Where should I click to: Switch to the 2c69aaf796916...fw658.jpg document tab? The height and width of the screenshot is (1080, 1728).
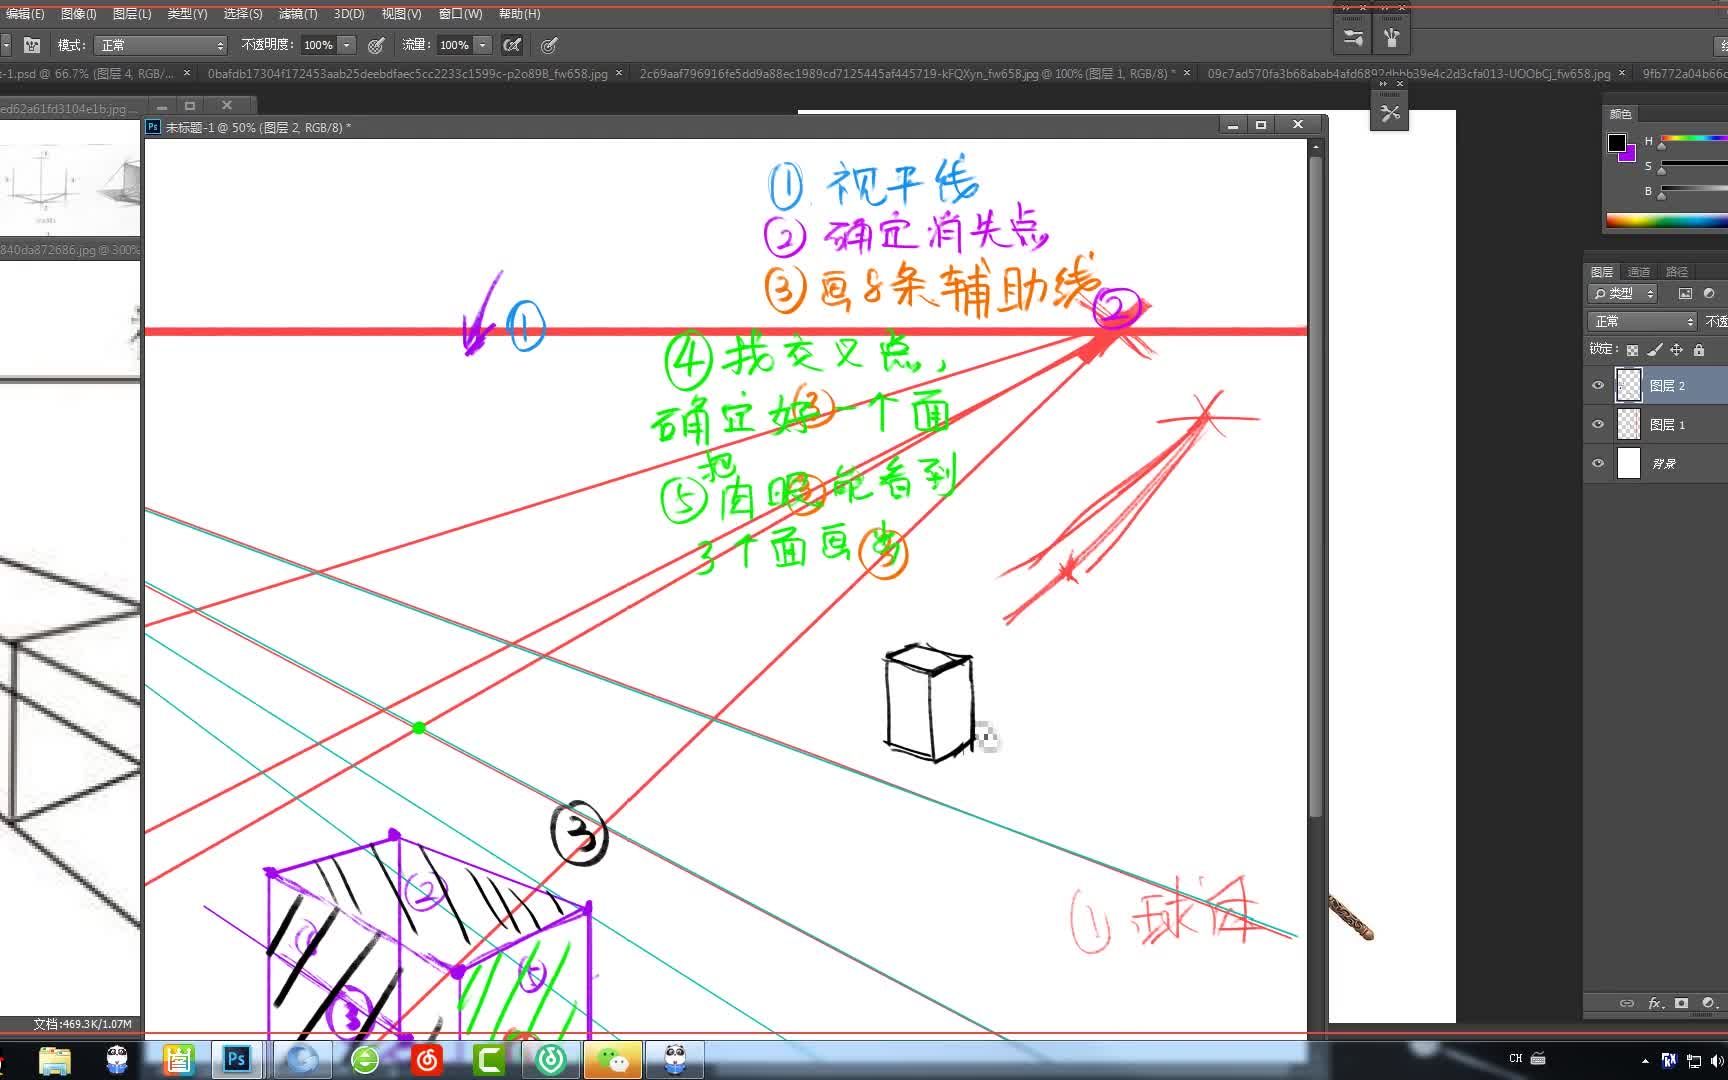(x=908, y=74)
